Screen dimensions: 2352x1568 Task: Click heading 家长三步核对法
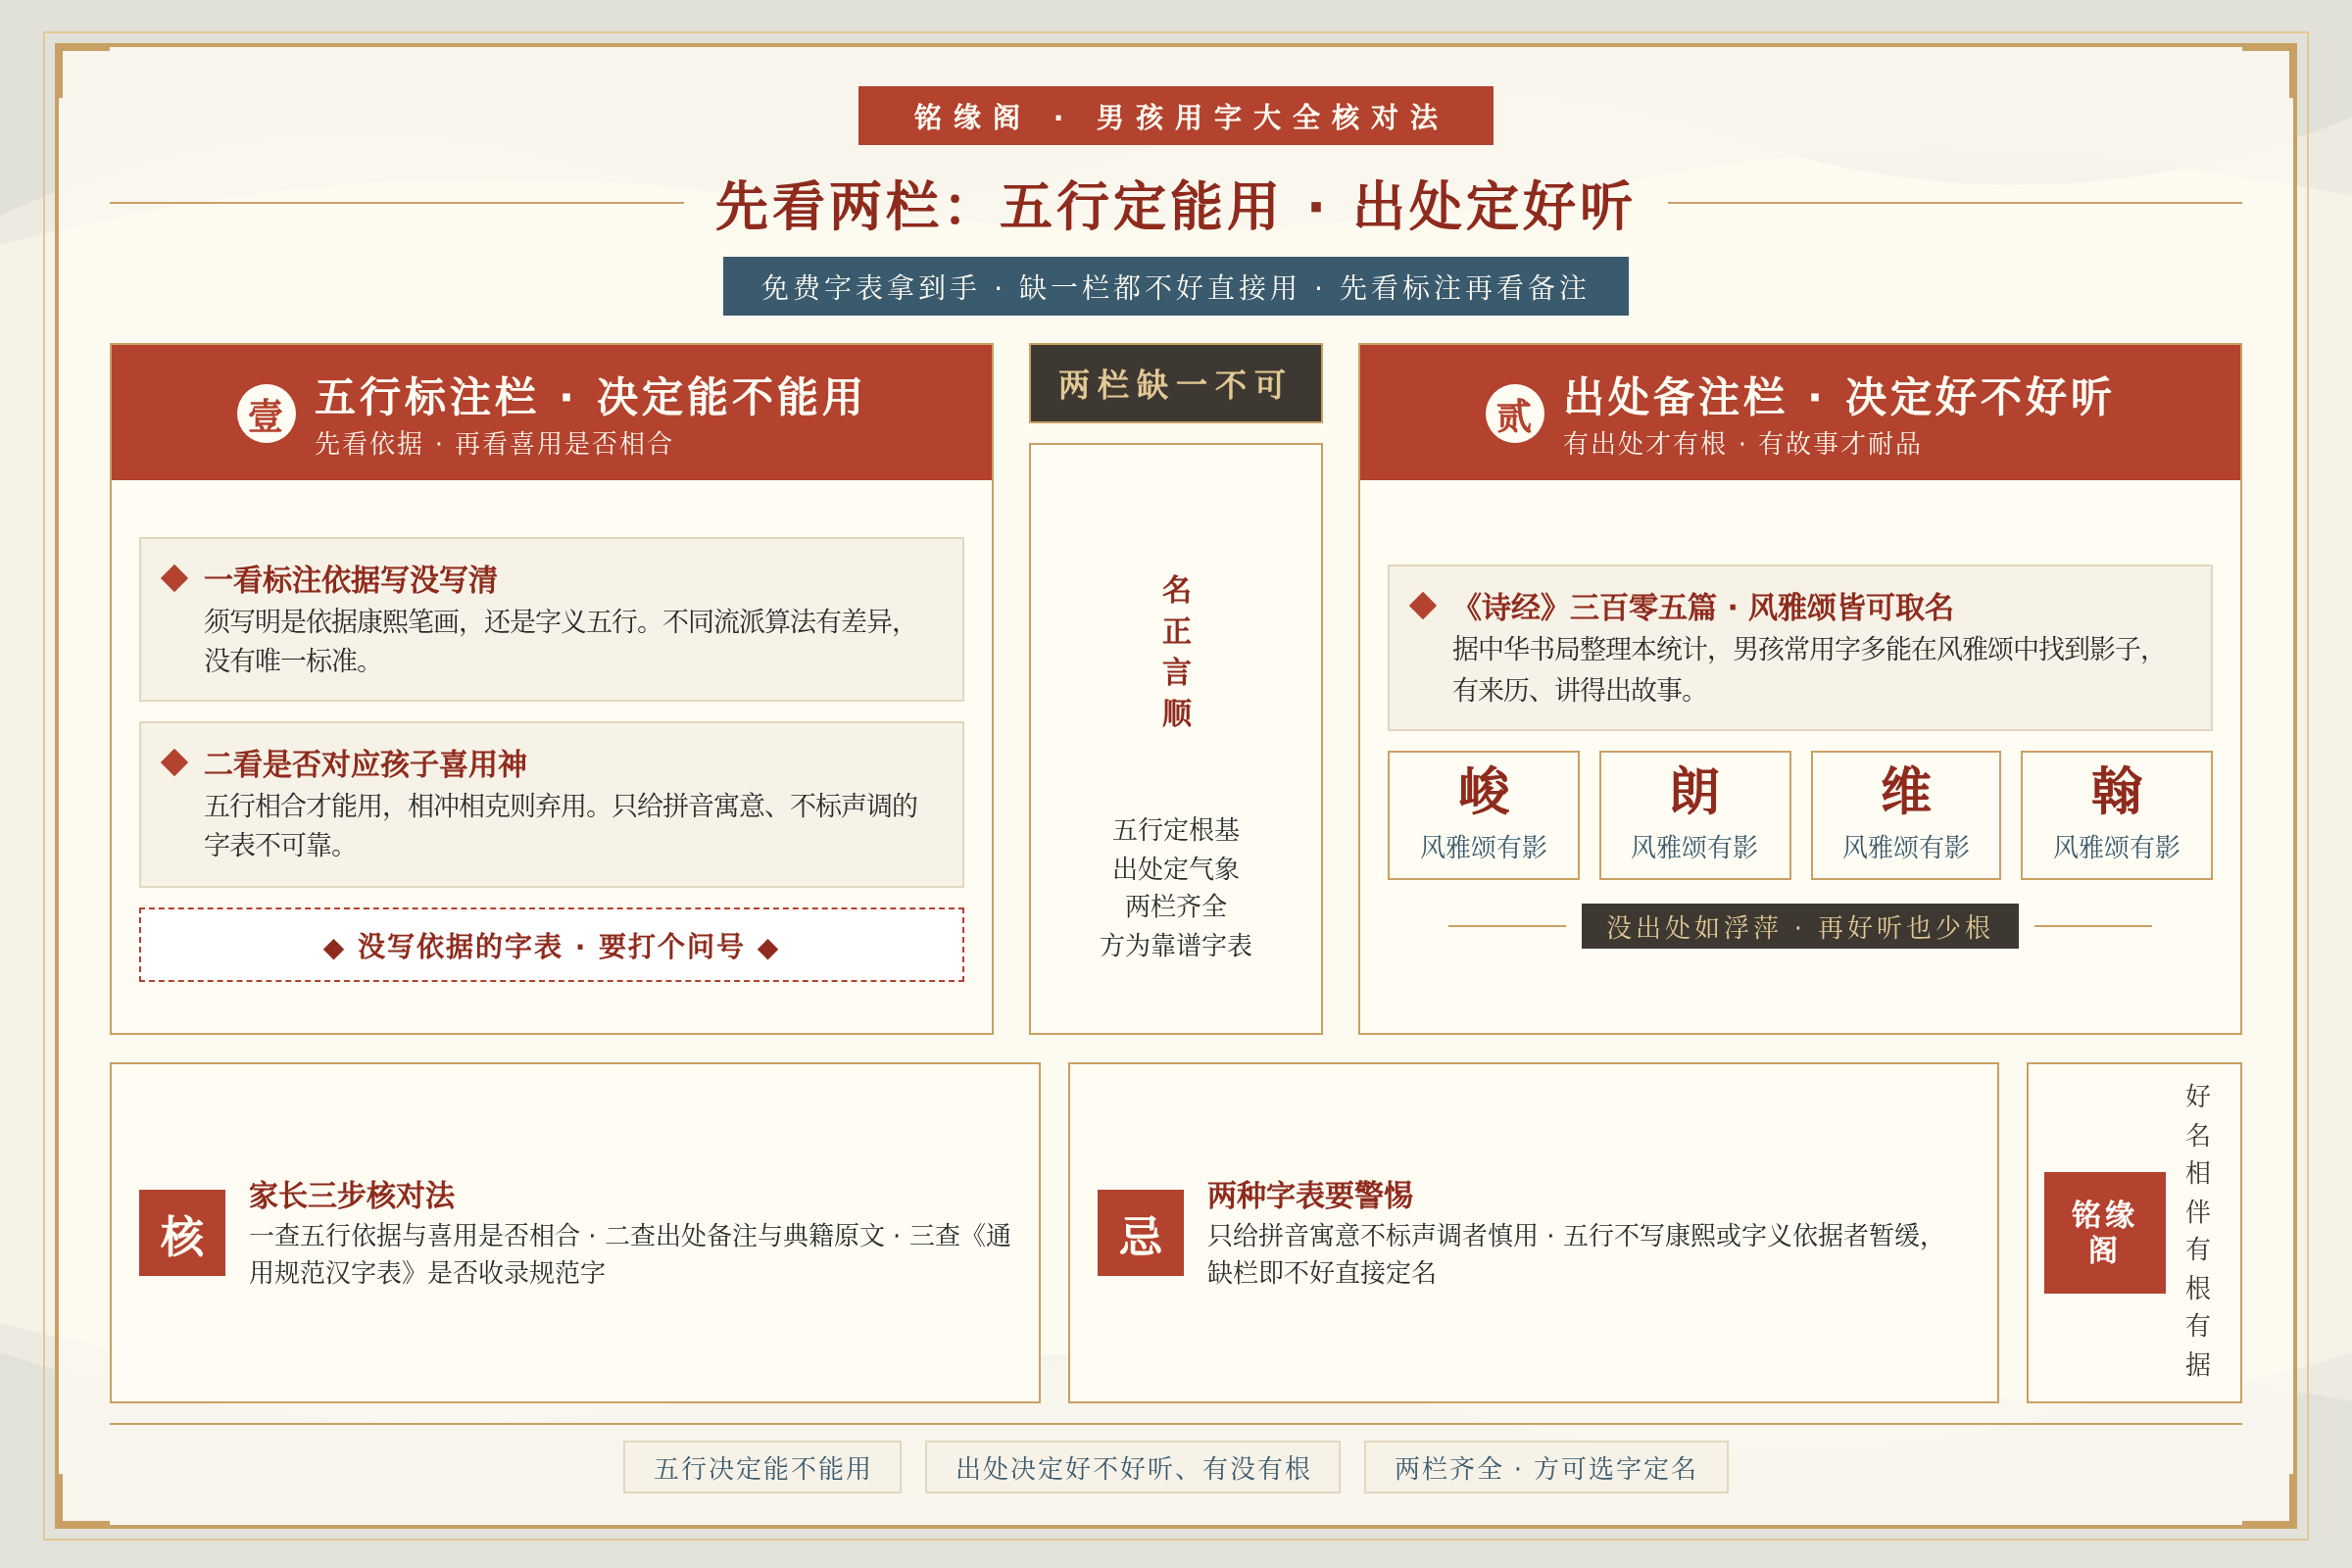[351, 1195]
